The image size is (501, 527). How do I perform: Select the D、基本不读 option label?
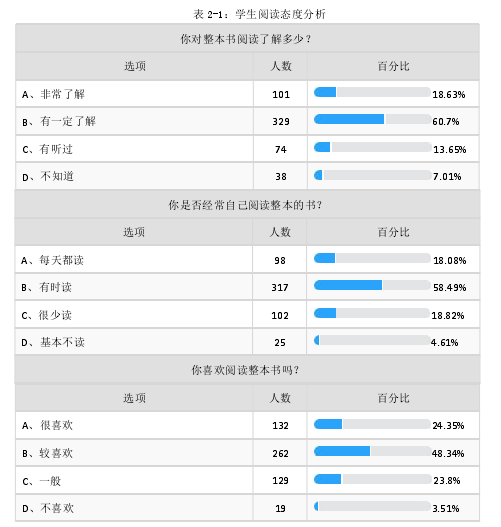[53, 342]
